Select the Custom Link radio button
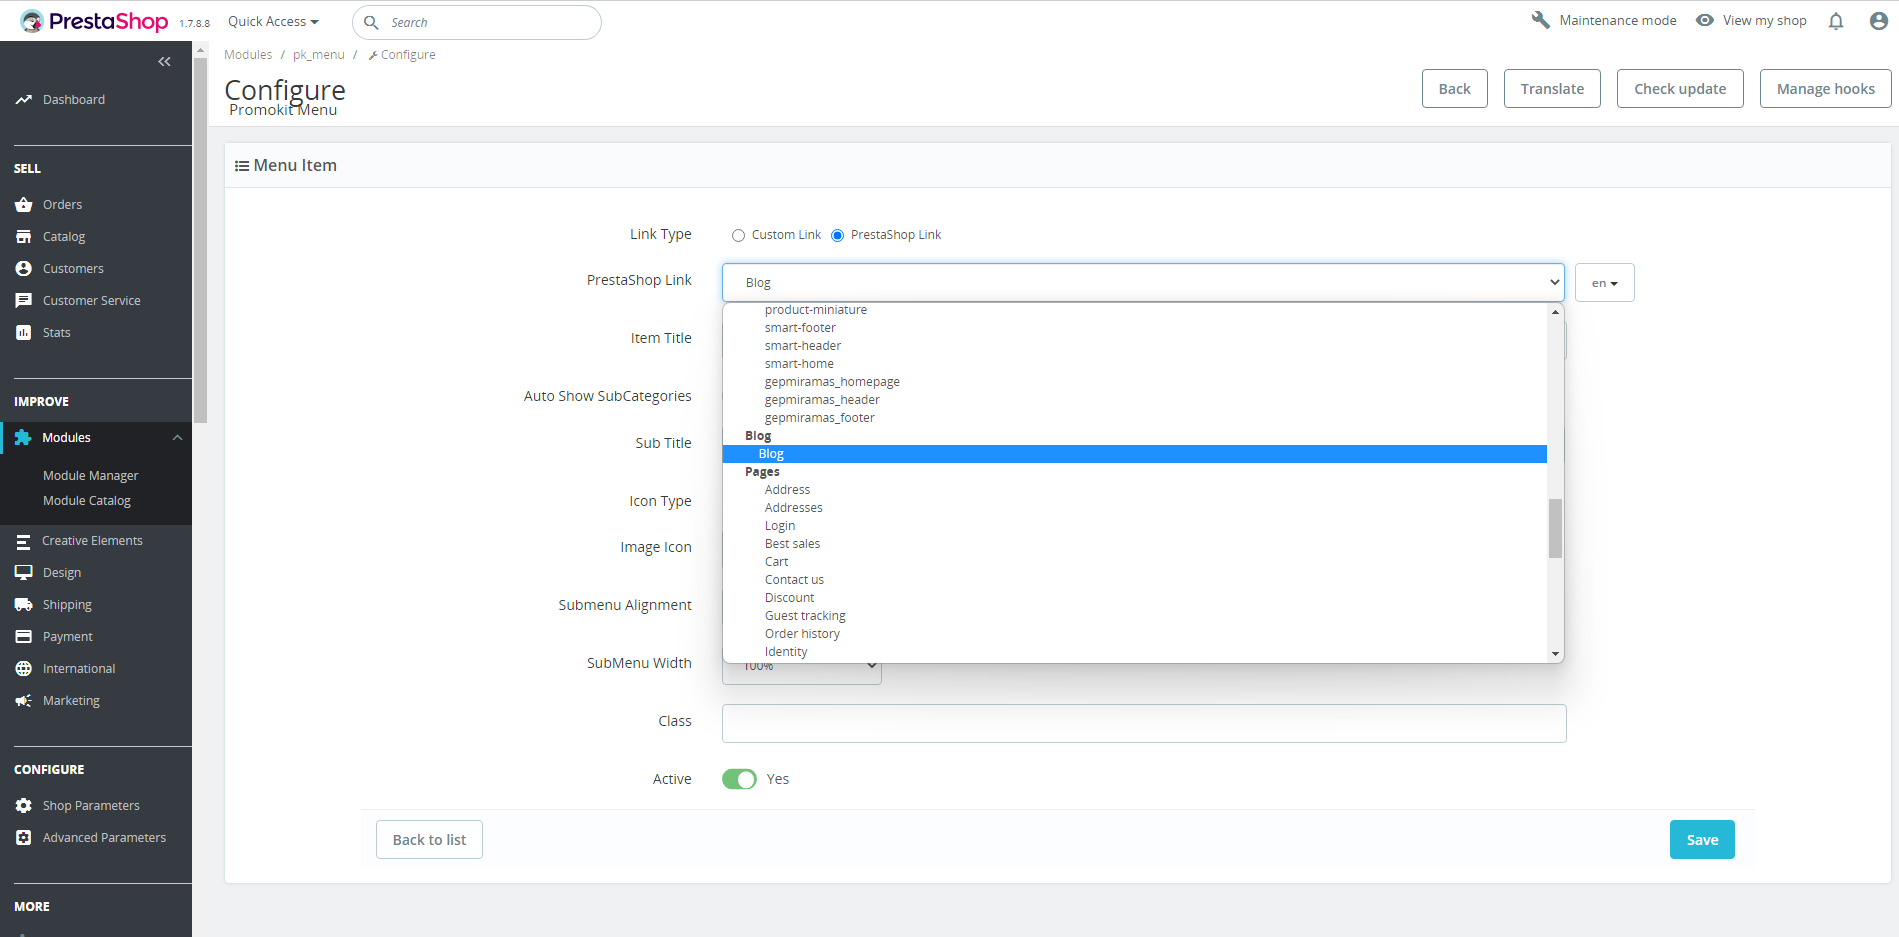Image resolution: width=1899 pixels, height=937 pixels. click(x=738, y=236)
